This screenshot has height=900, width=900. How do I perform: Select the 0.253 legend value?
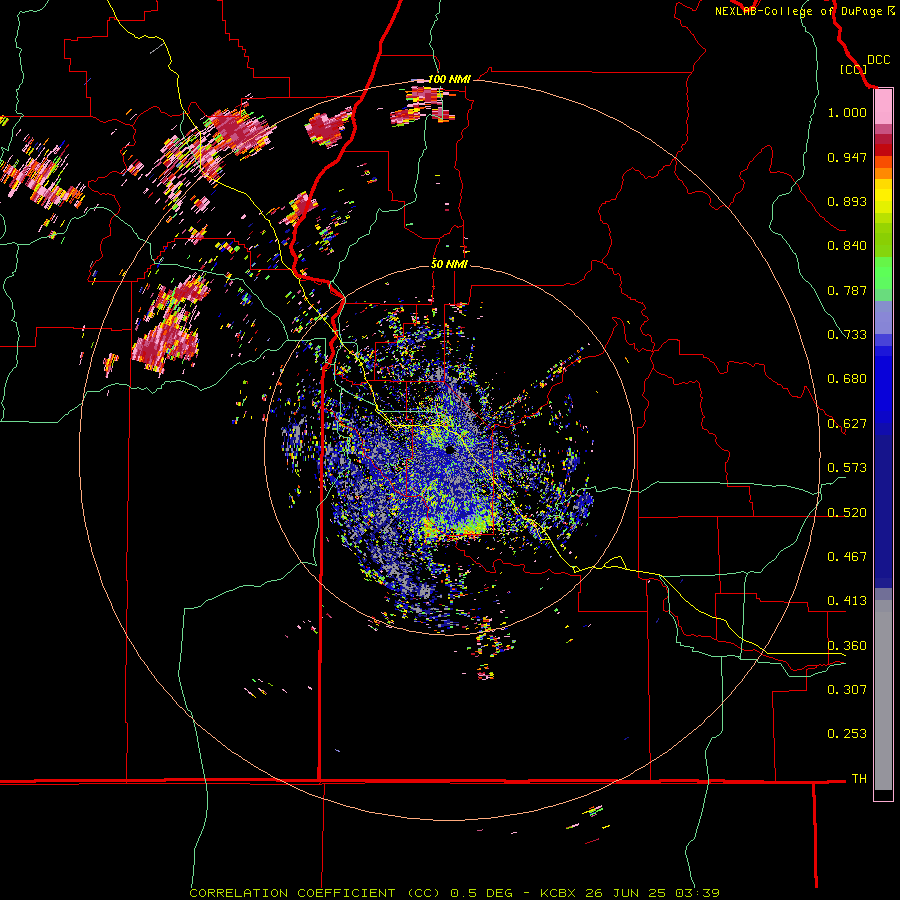[847, 734]
